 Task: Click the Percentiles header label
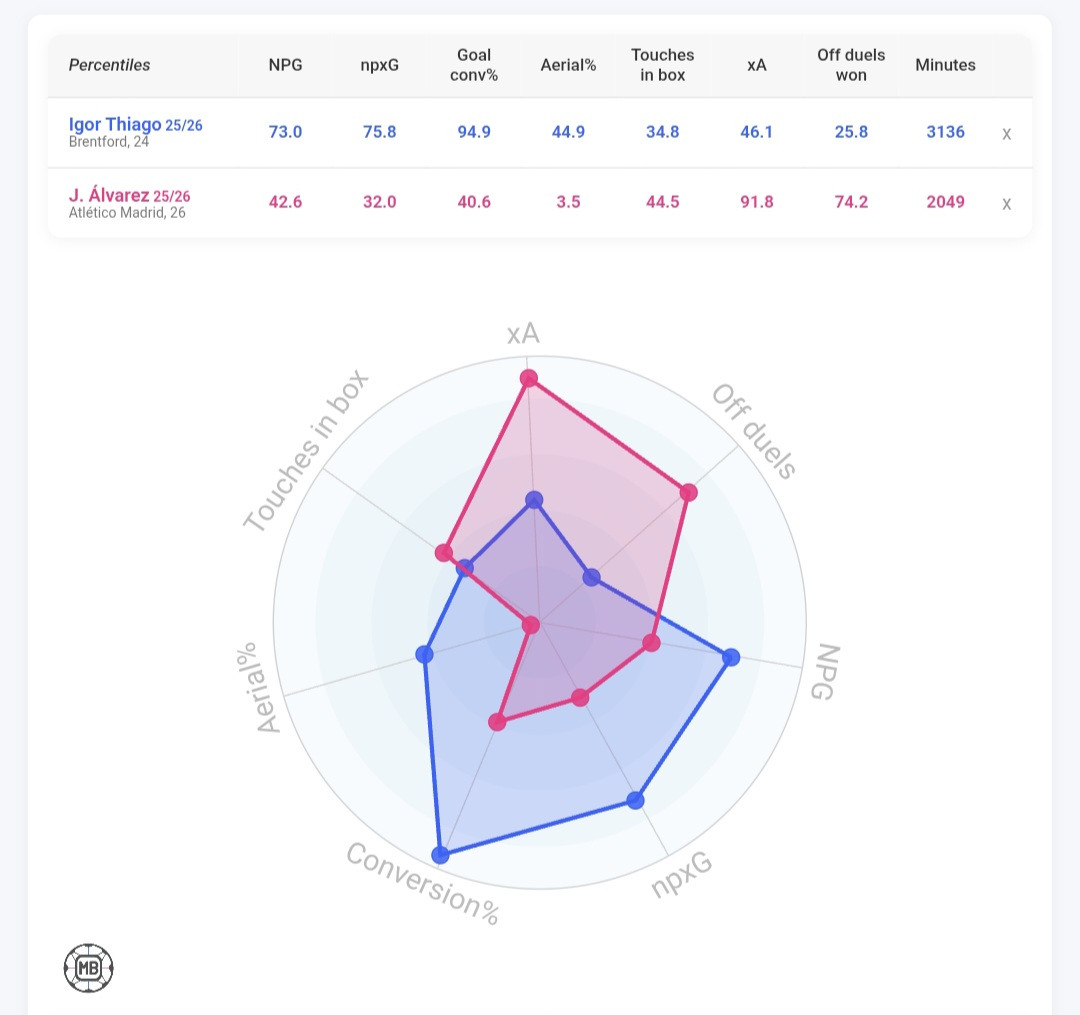tap(109, 65)
